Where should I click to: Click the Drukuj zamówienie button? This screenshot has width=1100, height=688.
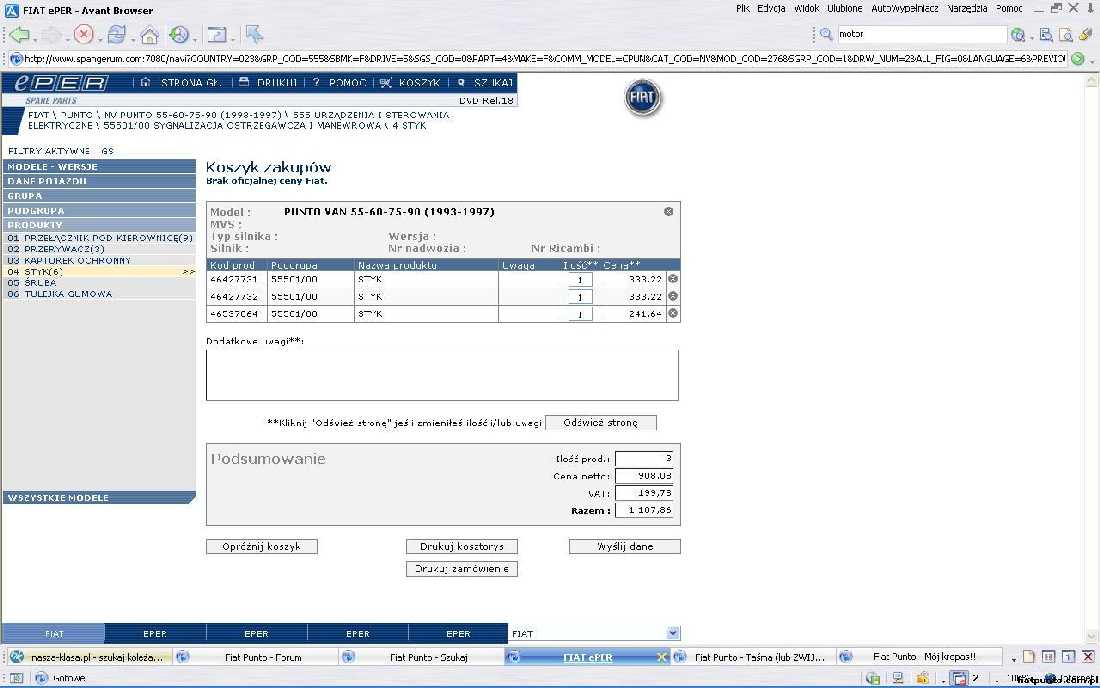tap(462, 569)
